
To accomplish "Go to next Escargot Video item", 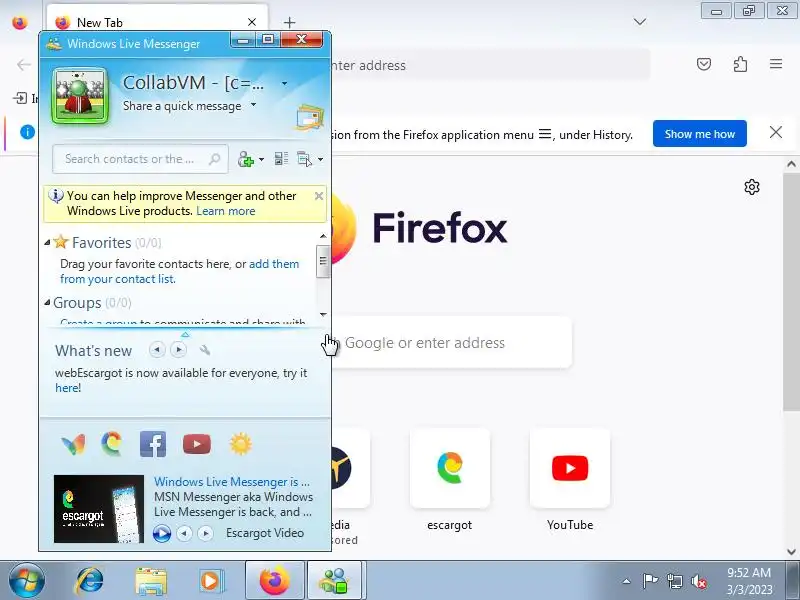I will pyautogui.click(x=206, y=534).
